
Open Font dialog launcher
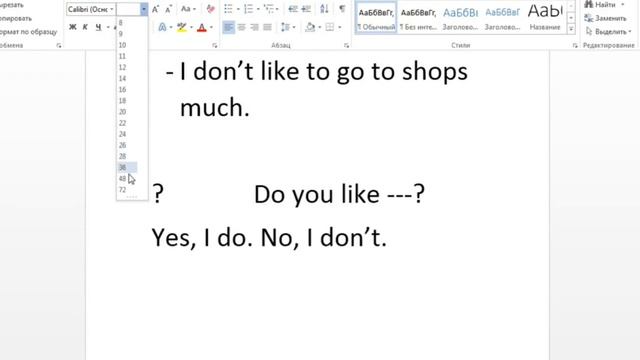[x=215, y=46]
